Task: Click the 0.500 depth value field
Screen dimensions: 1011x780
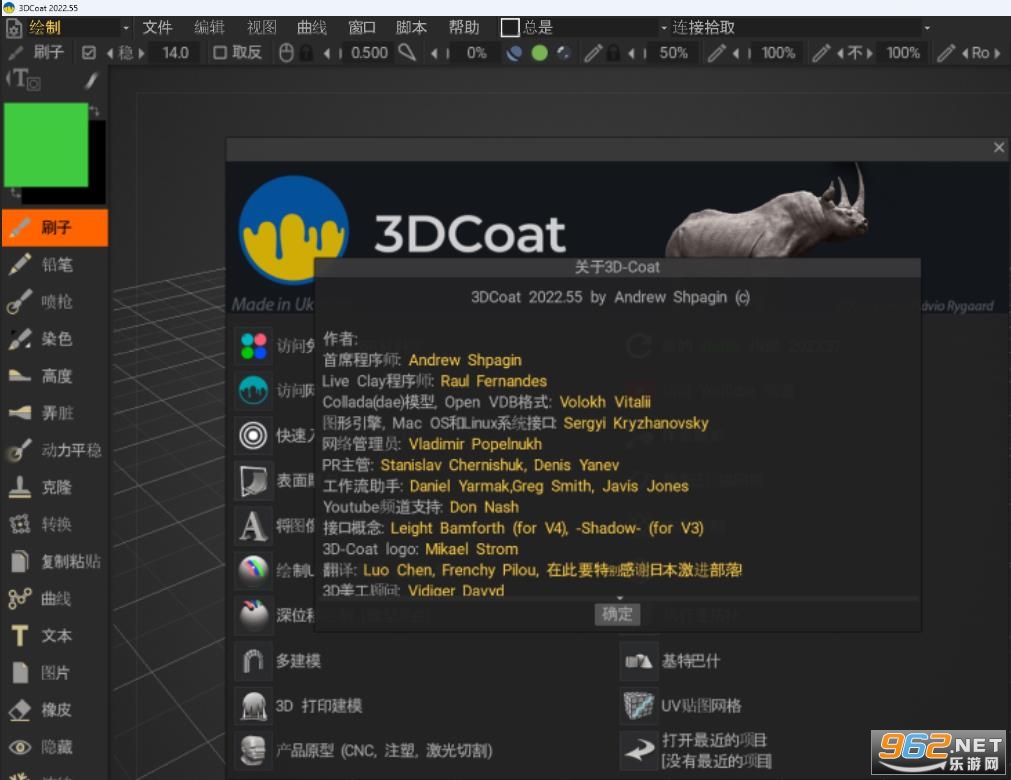Action: pos(369,53)
